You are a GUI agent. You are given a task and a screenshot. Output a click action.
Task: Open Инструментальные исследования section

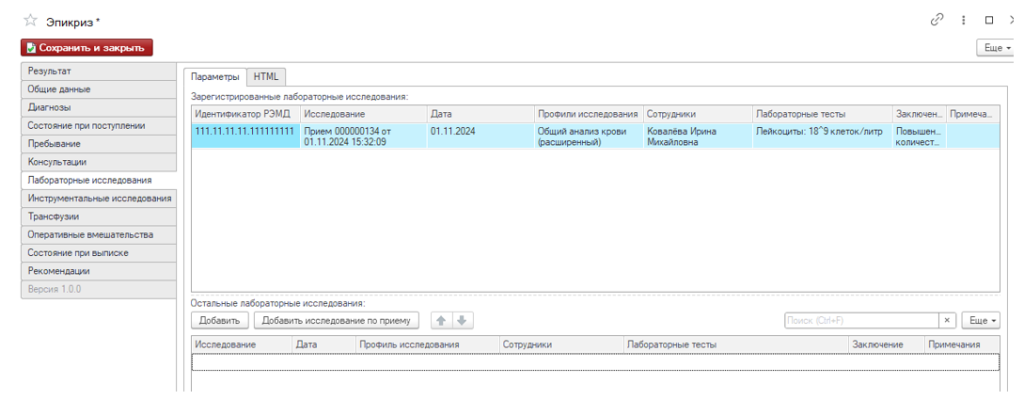[99, 198]
